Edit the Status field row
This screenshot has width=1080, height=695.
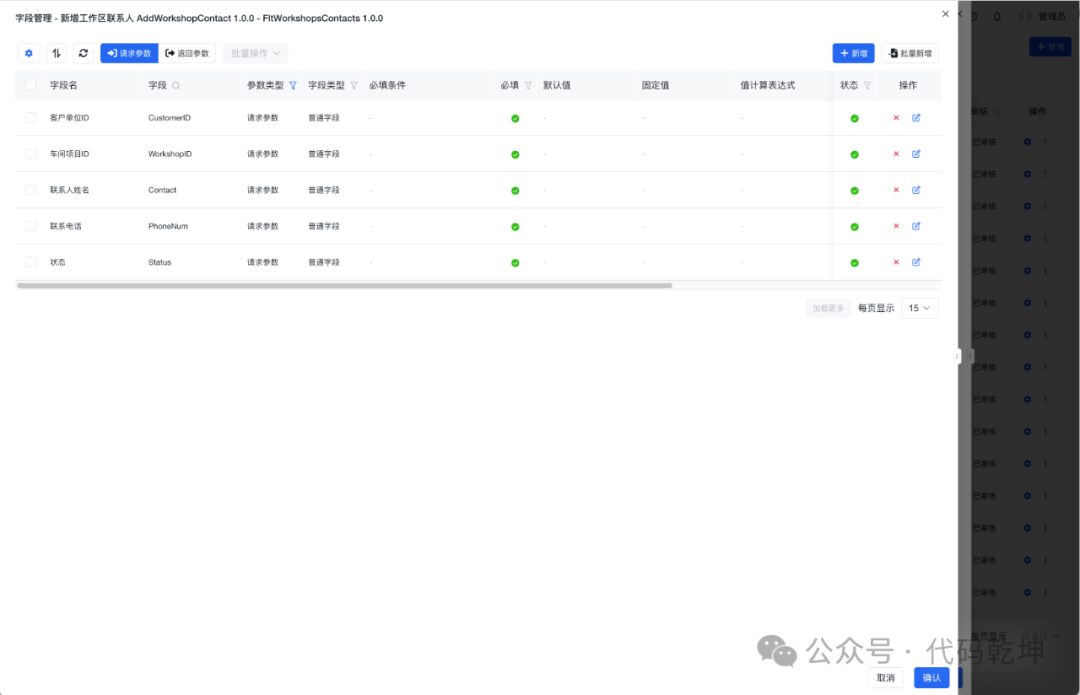click(916, 262)
